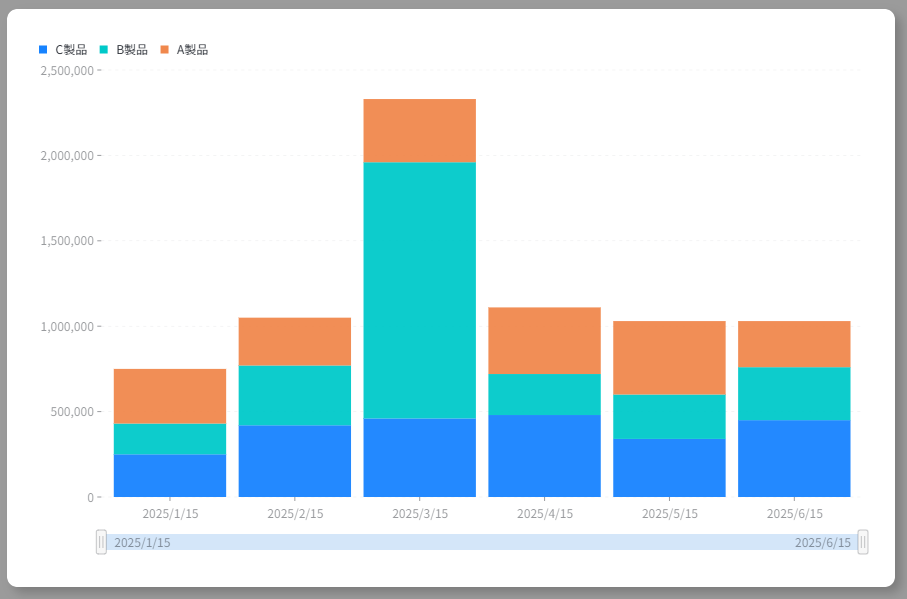Image resolution: width=907 pixels, height=599 pixels.
Task: Click the blue C製品 segment for 2025/4/15
Action: pyautogui.click(x=544, y=455)
